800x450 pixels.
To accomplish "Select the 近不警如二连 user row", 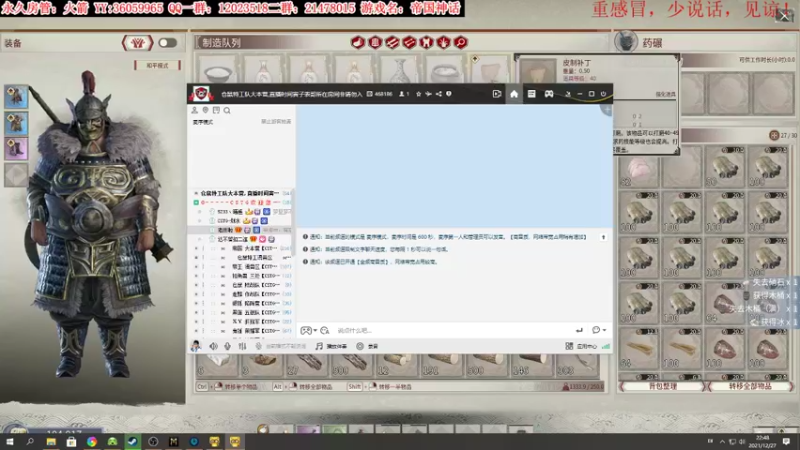I will tap(242, 239).
